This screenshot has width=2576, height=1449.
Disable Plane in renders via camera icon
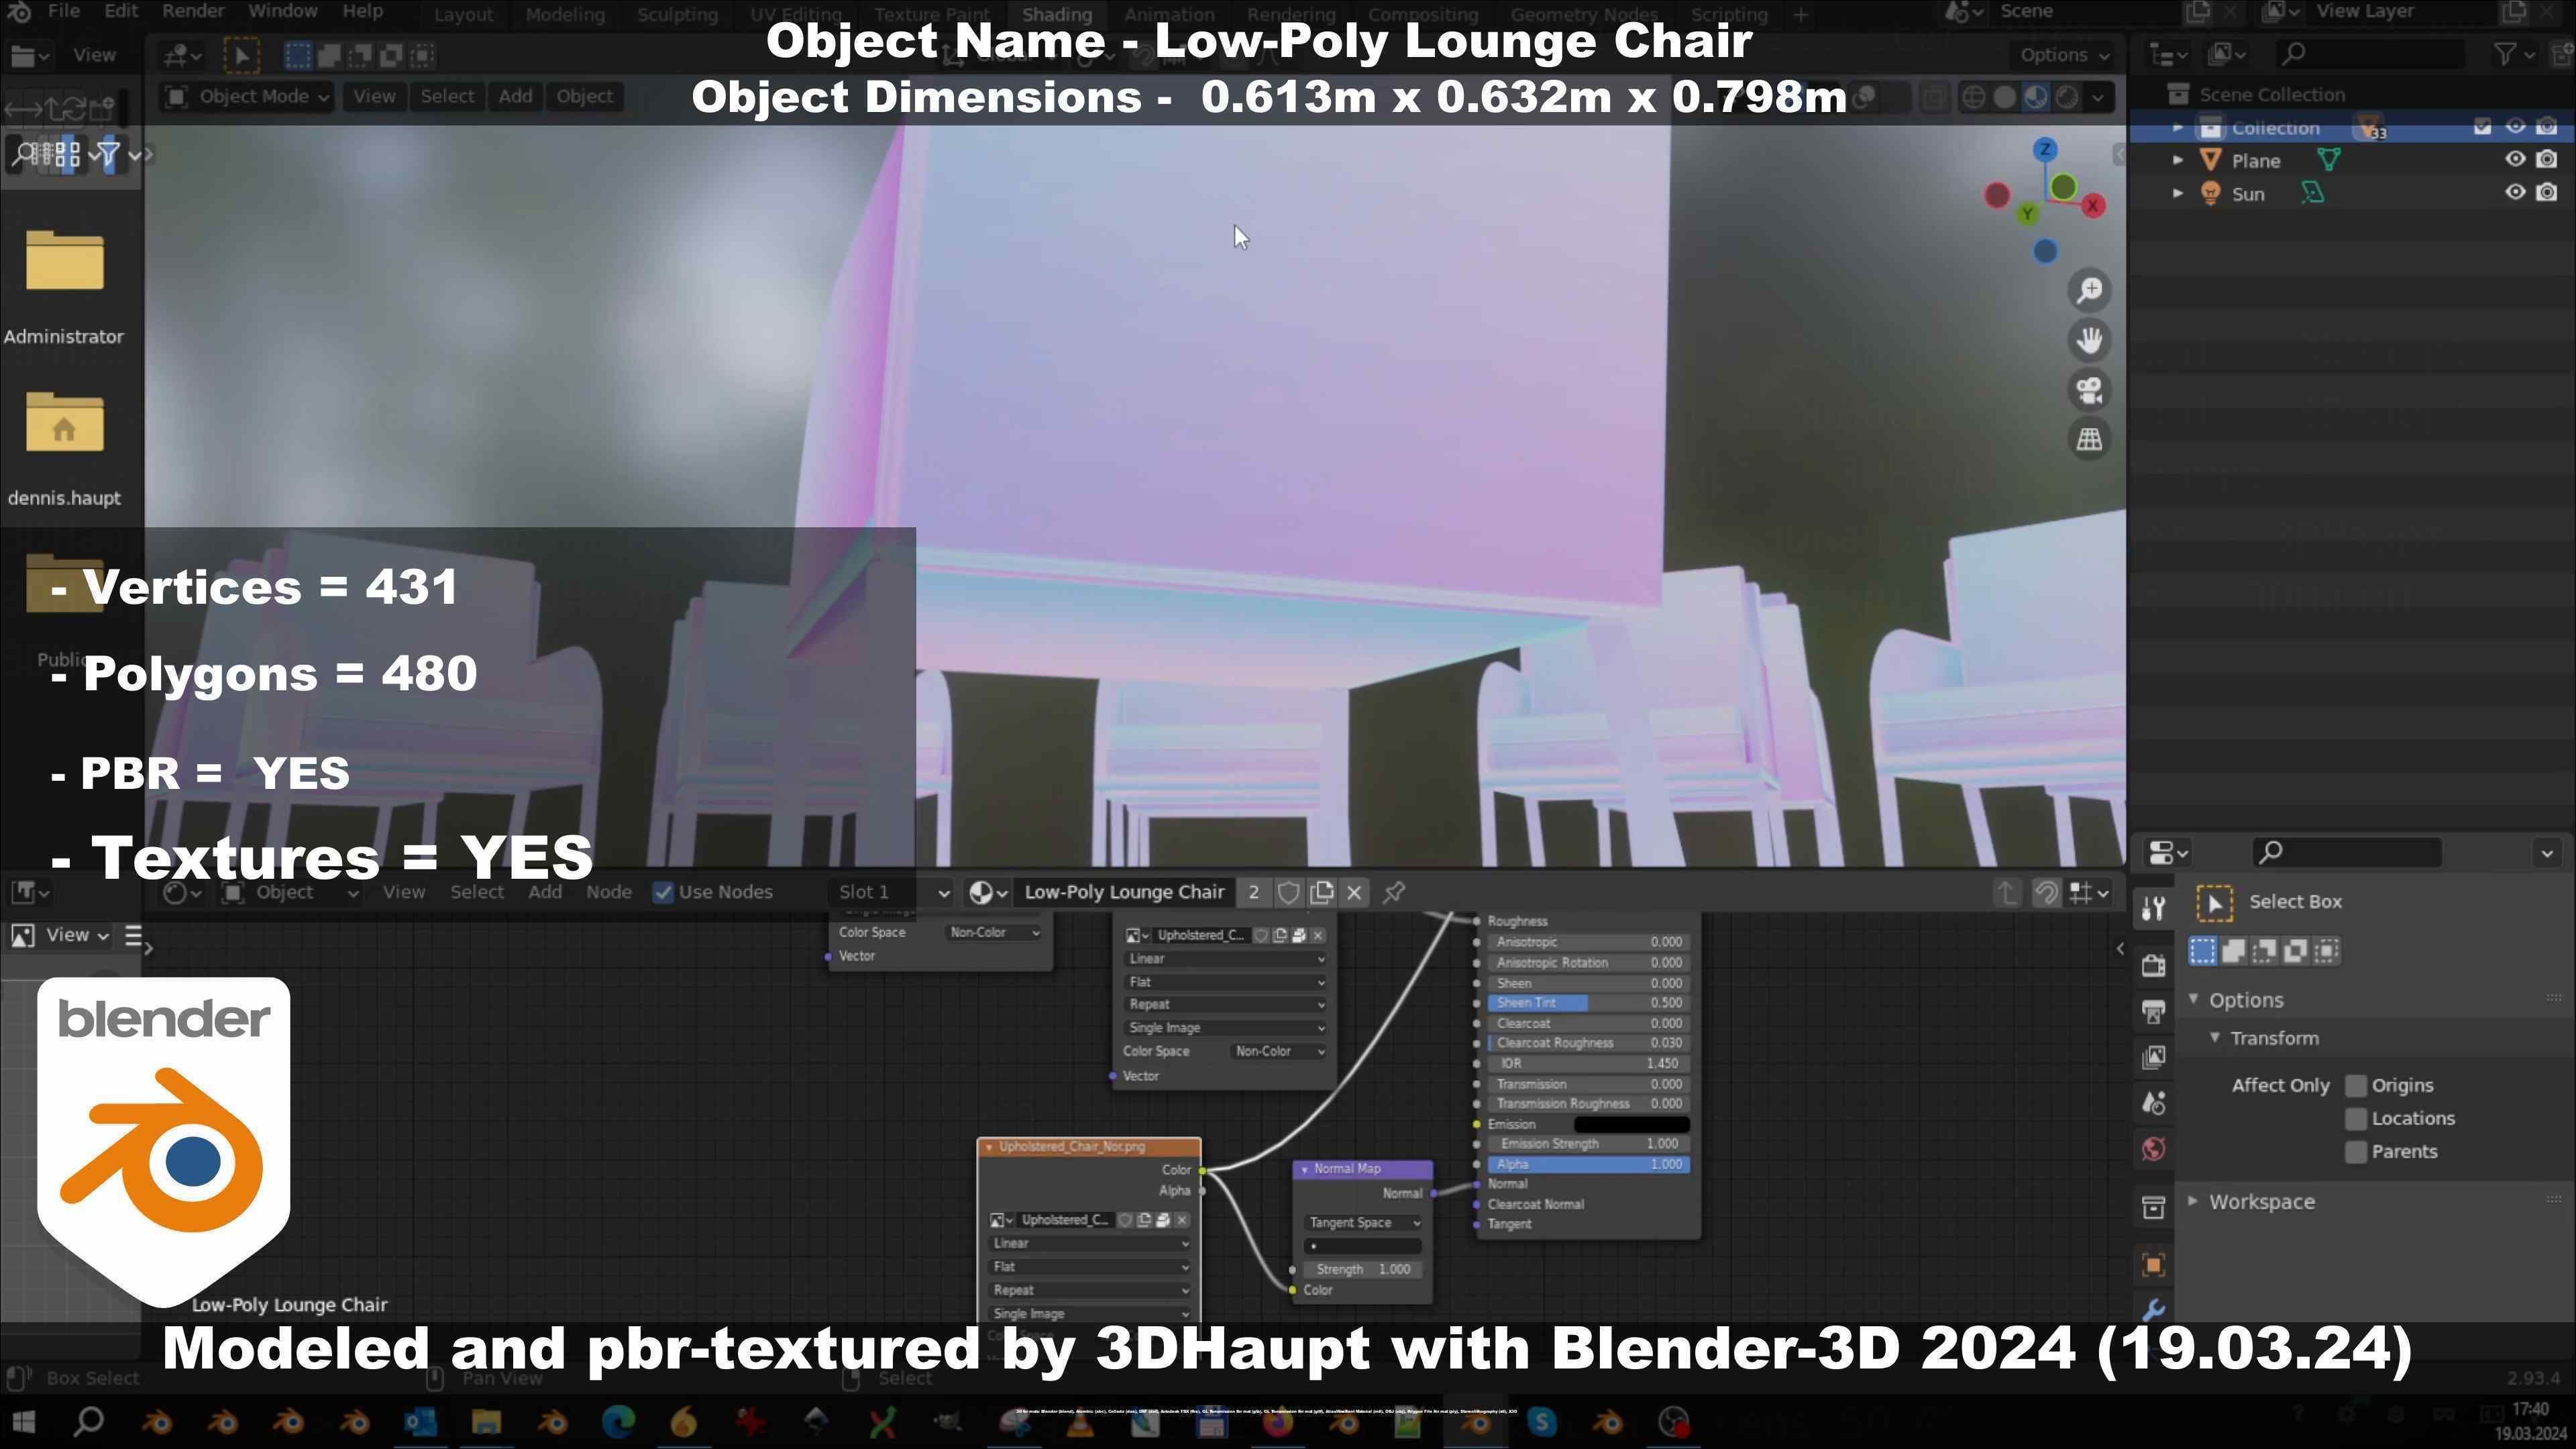(2547, 160)
